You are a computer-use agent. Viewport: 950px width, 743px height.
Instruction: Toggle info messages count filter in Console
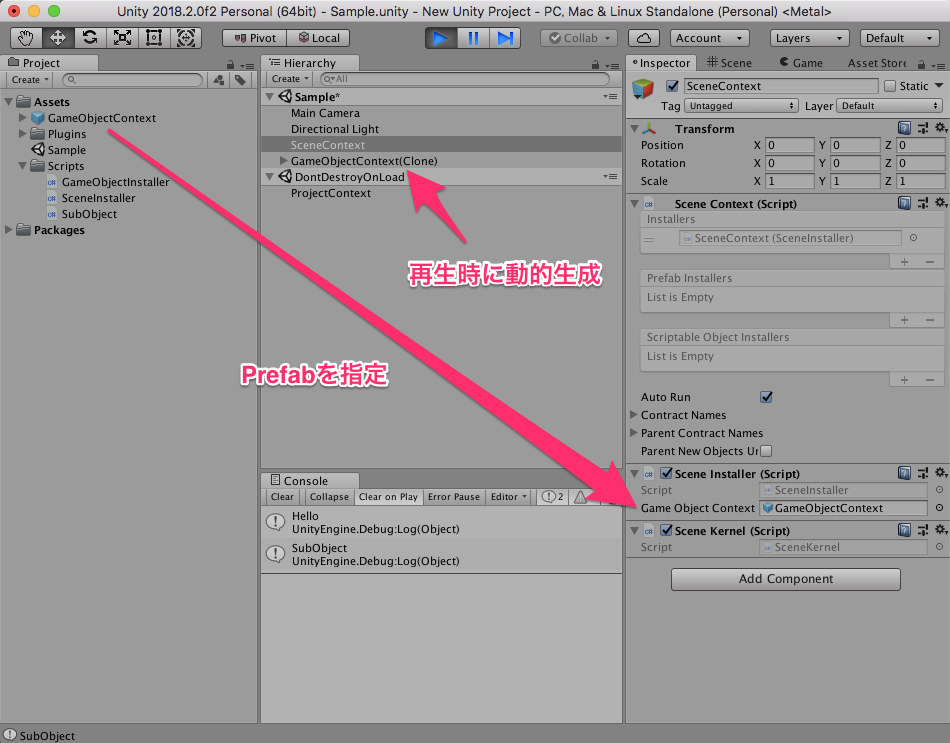[553, 497]
